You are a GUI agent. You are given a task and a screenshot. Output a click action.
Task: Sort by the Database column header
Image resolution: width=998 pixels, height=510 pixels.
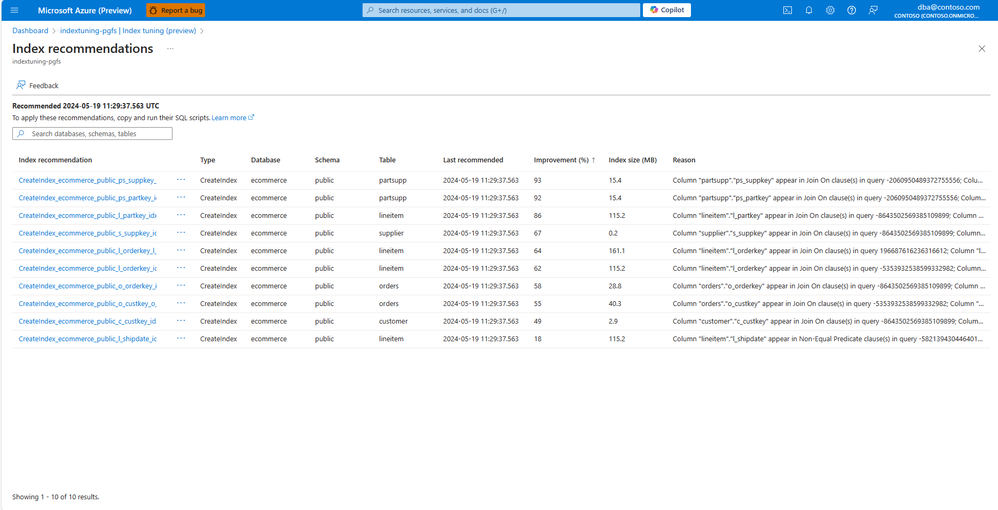(265, 160)
